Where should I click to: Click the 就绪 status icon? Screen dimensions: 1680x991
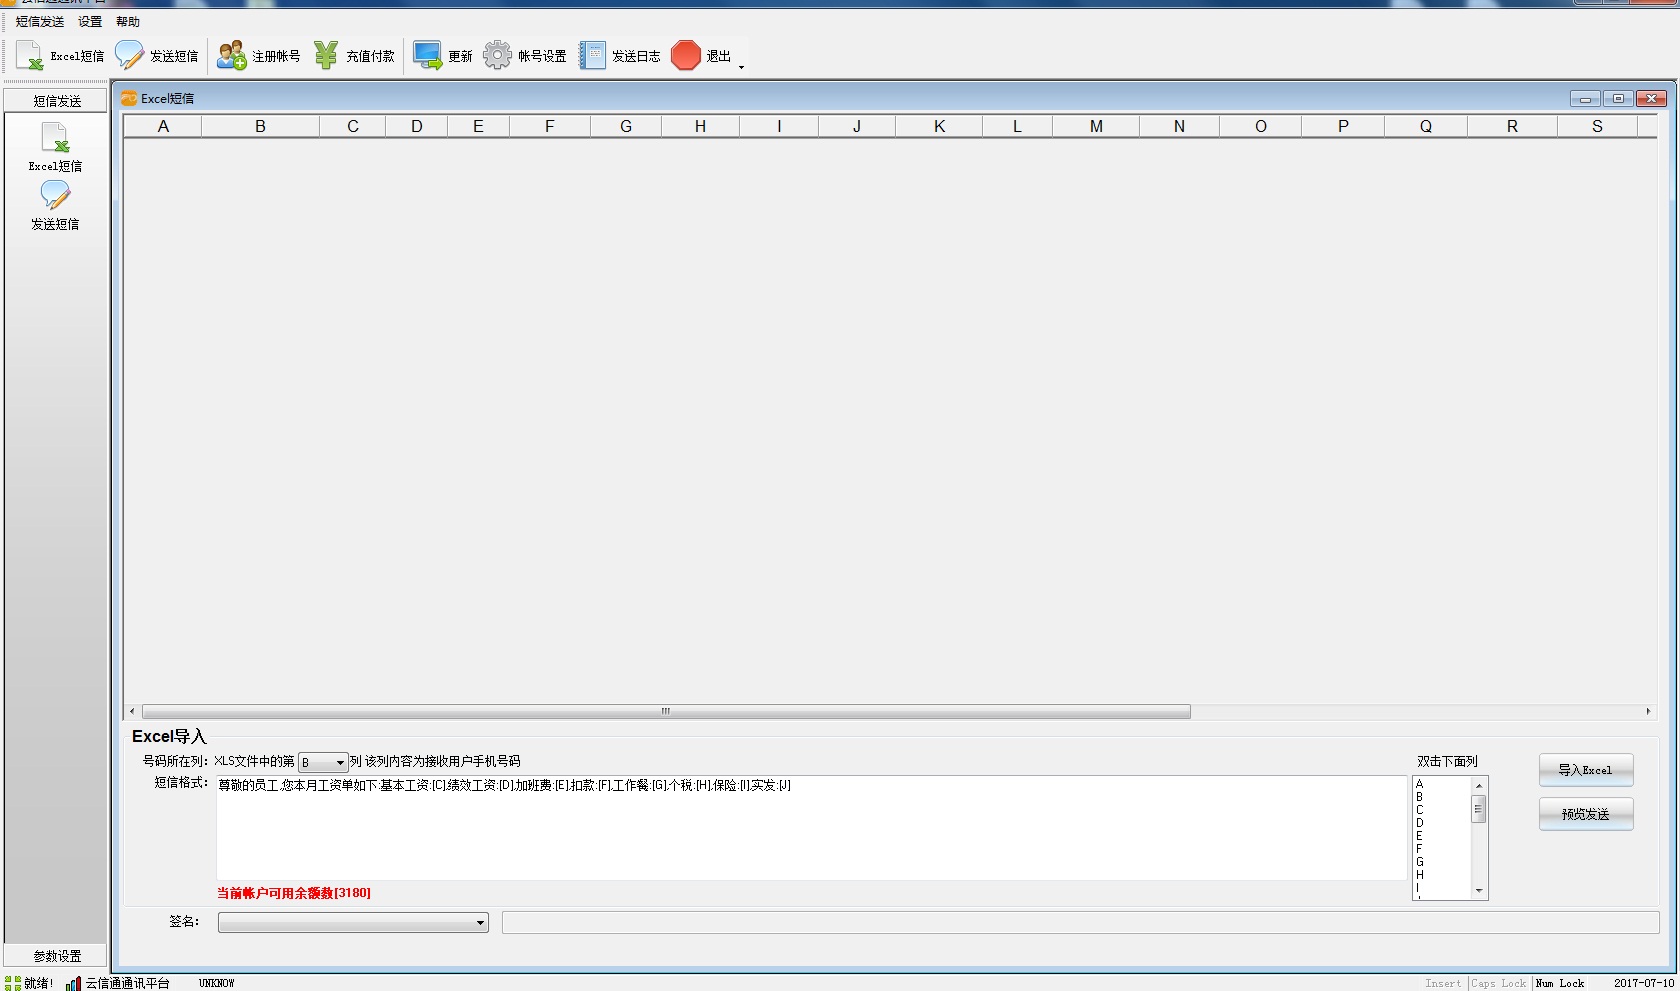13,983
